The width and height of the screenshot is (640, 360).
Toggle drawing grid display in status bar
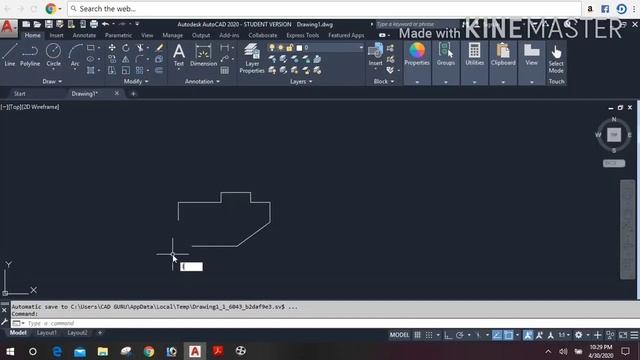pyautogui.click(x=417, y=335)
